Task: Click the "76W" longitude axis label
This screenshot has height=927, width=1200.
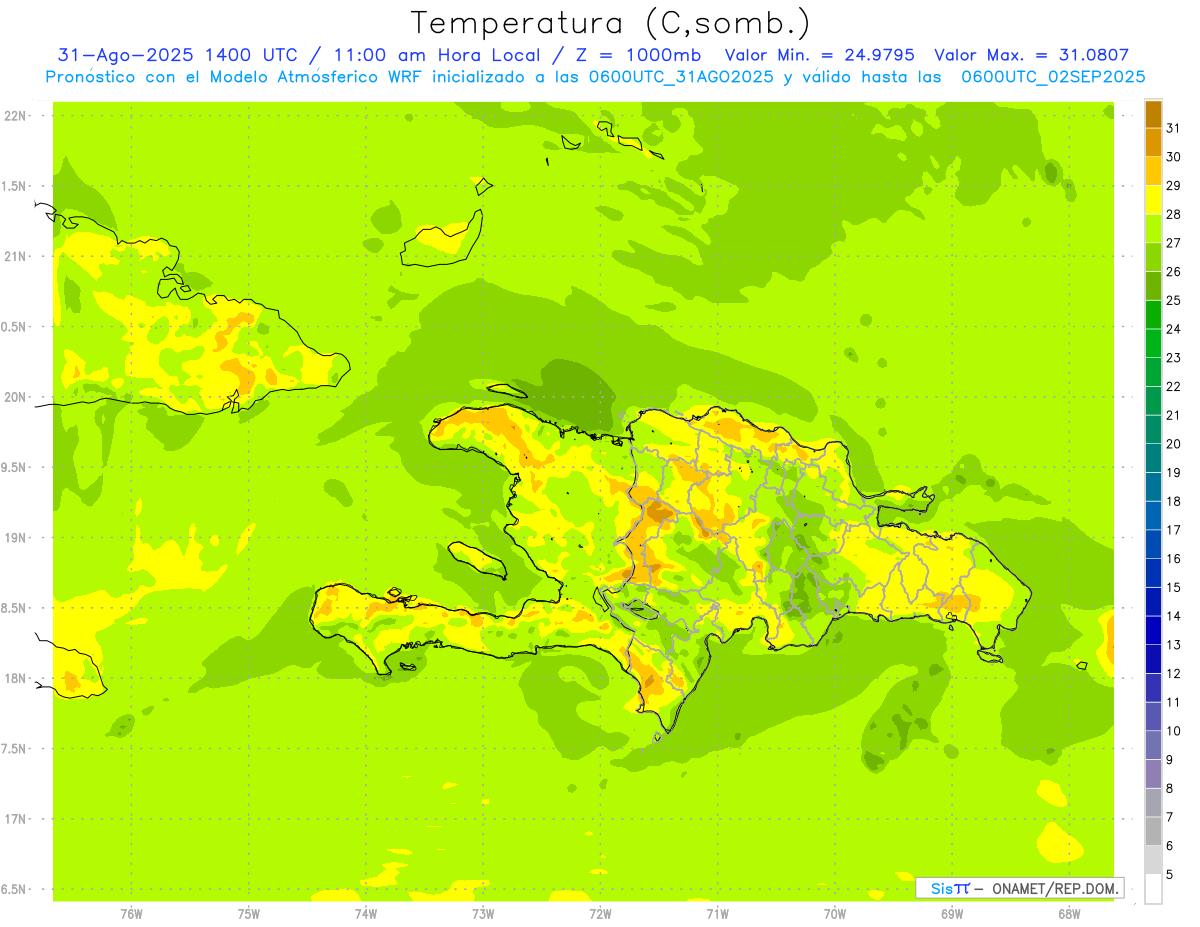Action: click(x=131, y=913)
